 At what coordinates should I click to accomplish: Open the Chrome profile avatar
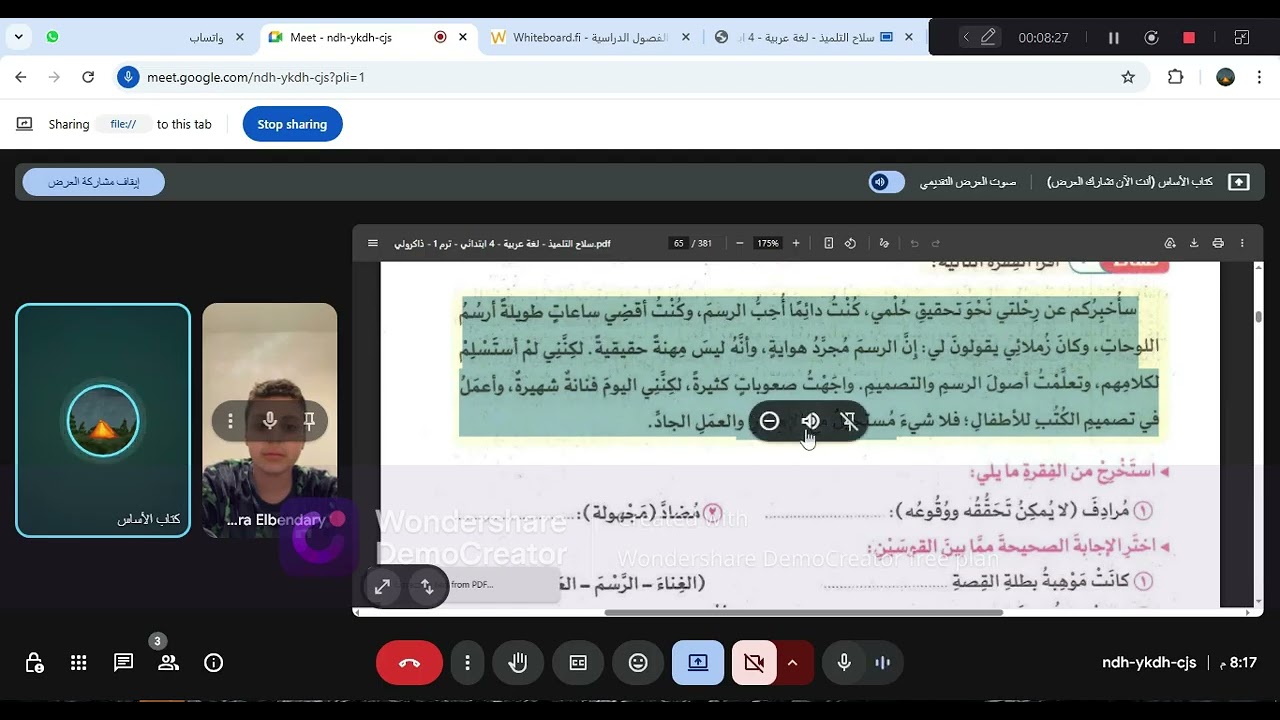click(1226, 77)
